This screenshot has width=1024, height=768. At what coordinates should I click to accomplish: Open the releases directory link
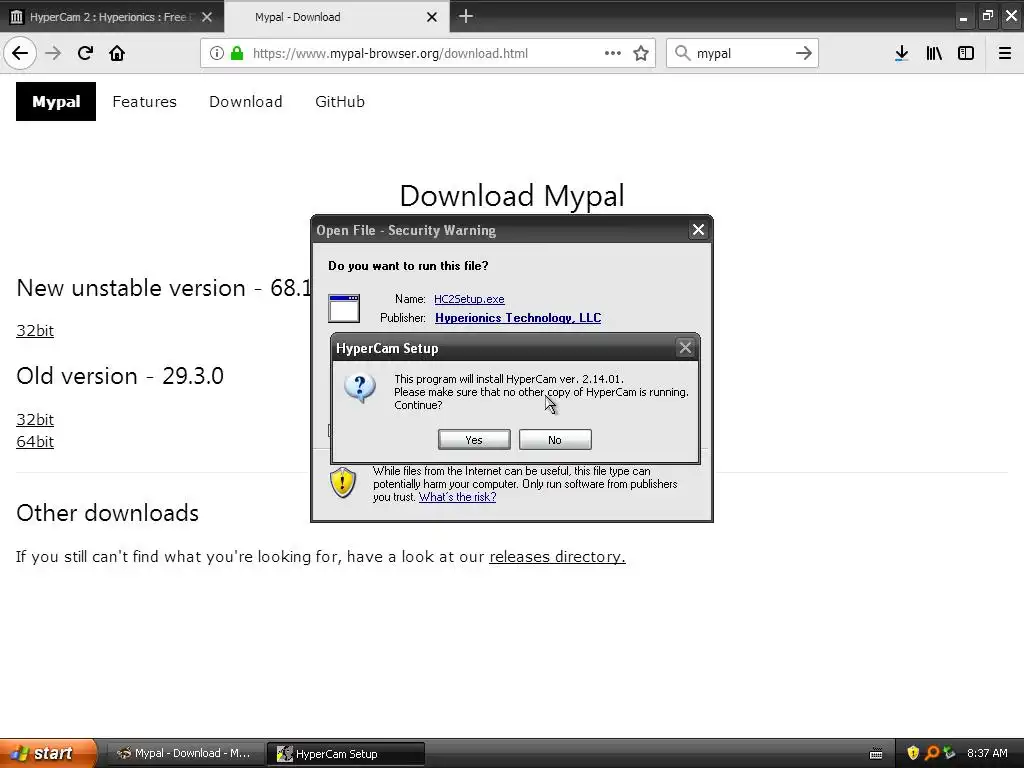tap(557, 556)
